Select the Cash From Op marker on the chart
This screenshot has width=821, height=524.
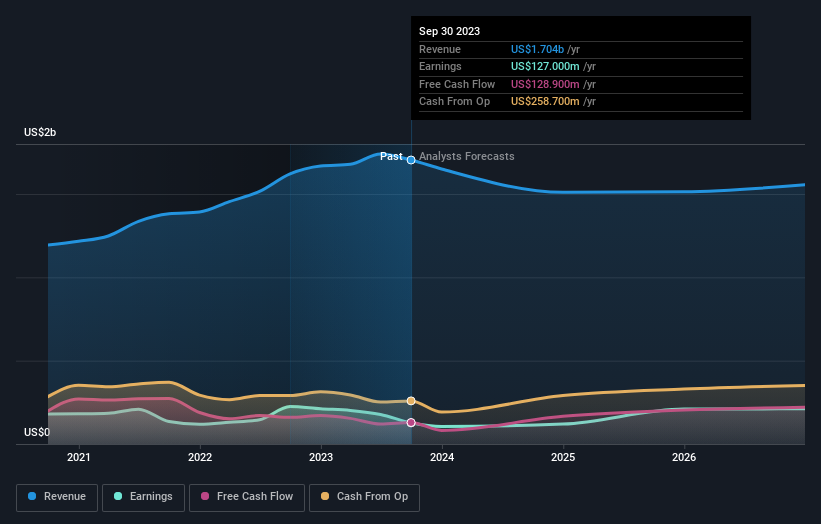(x=411, y=401)
